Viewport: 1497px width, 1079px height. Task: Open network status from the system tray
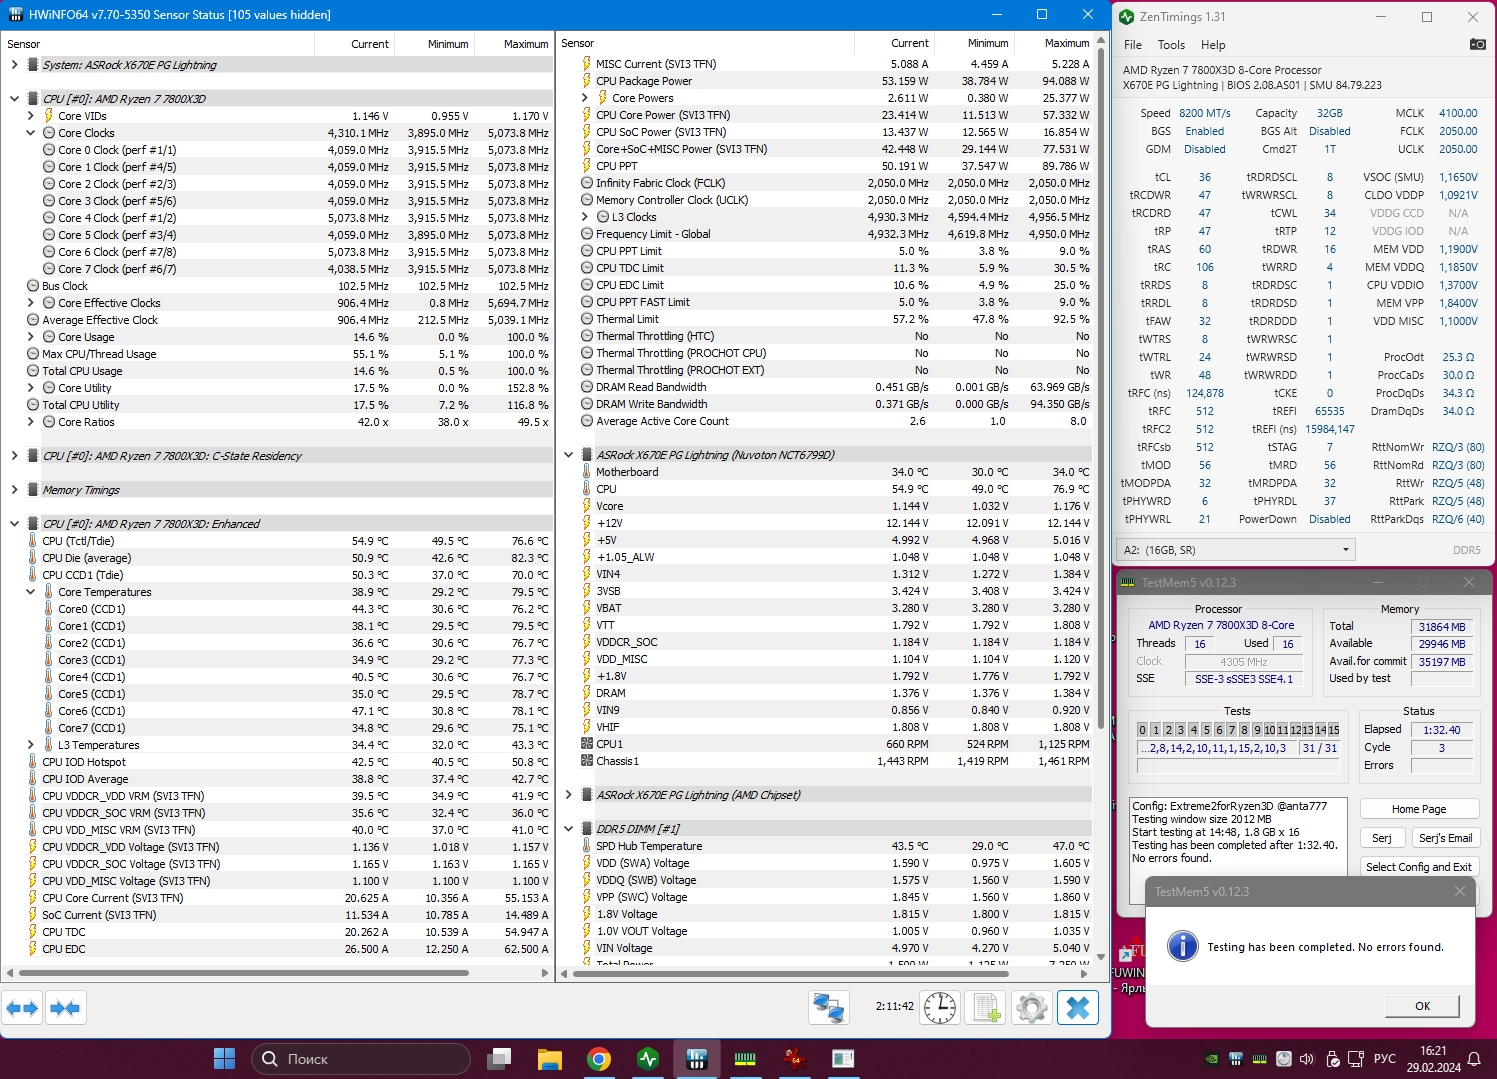[x=1356, y=1059]
